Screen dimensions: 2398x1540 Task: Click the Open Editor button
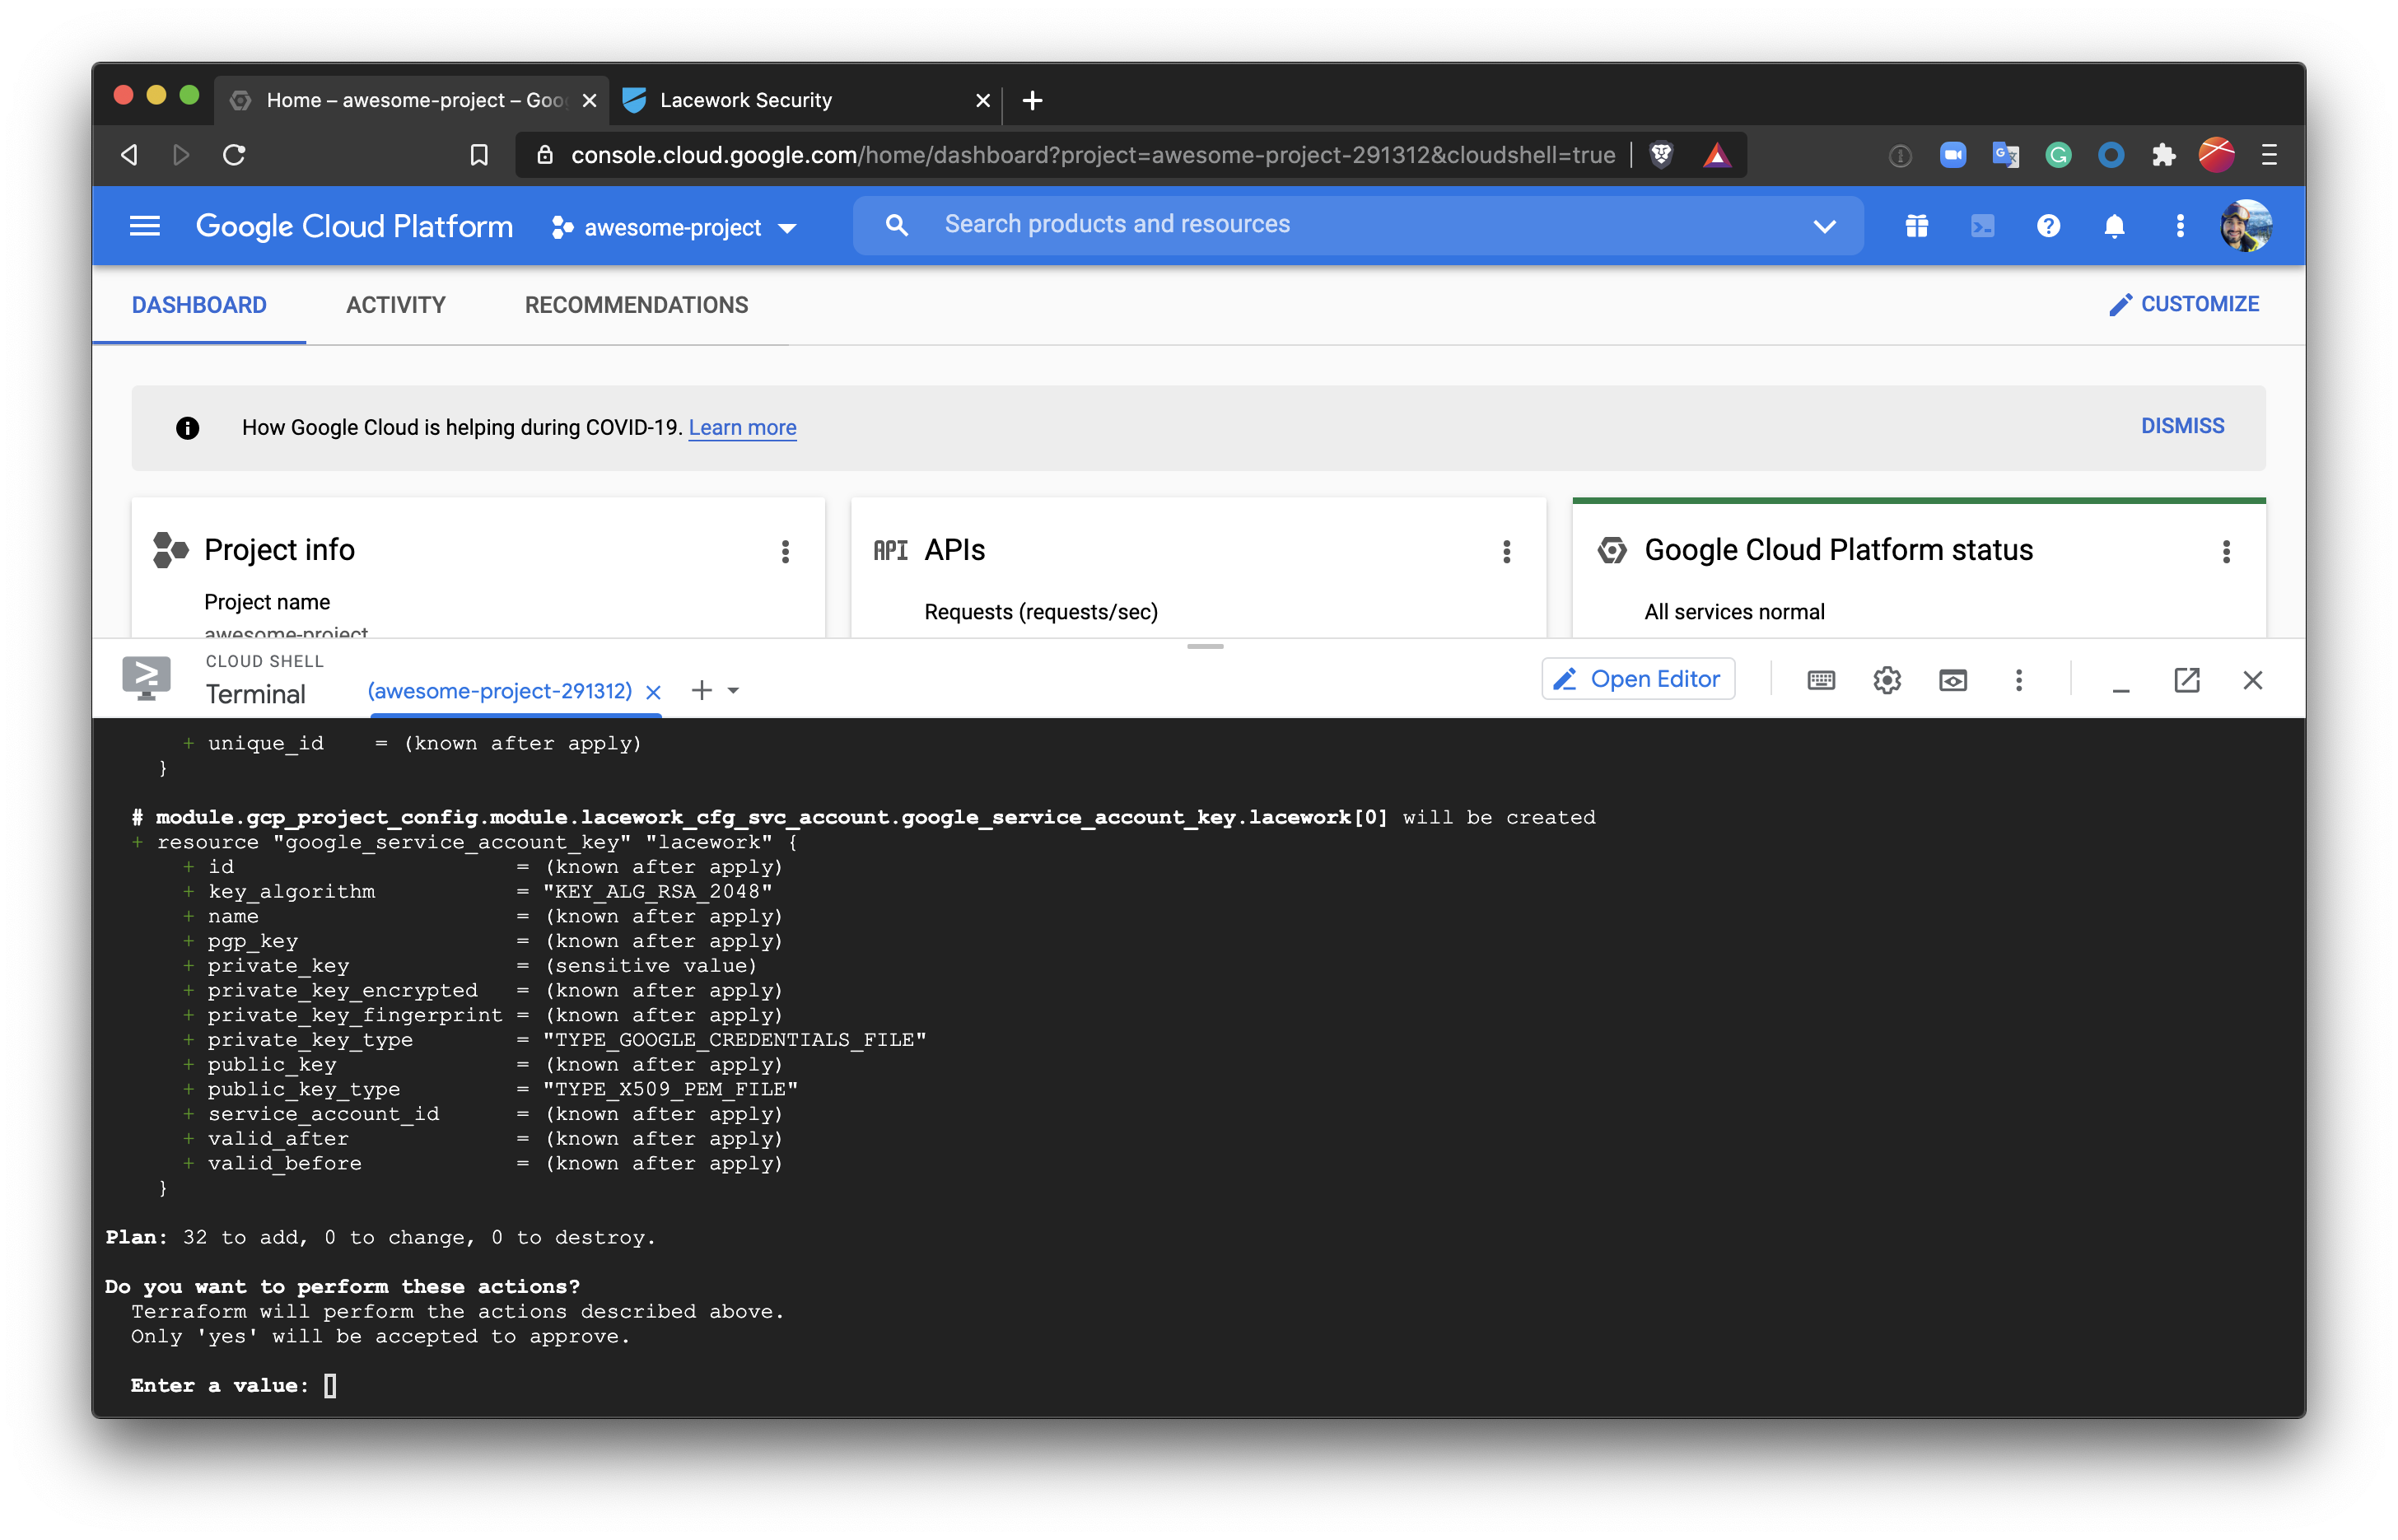(x=1638, y=679)
